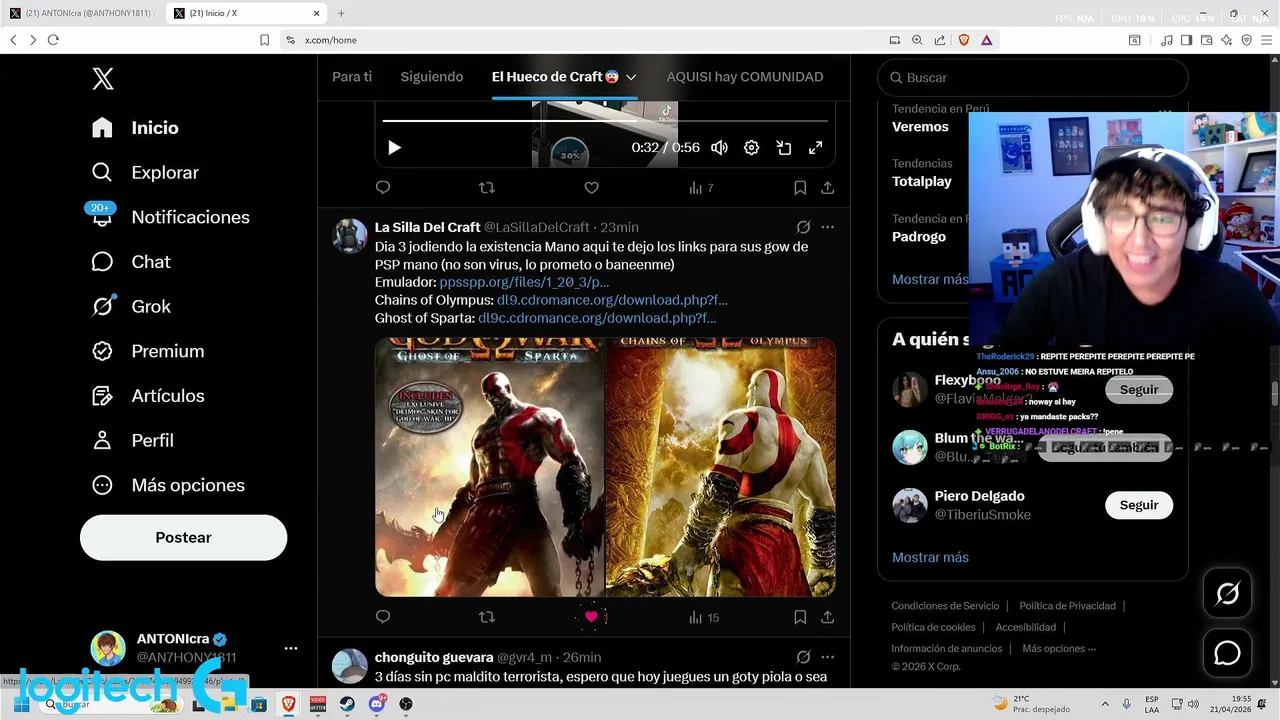The image size is (1280, 720).
Task: Open Grok explain on La Silla Del Craft post
Action: click(x=803, y=227)
